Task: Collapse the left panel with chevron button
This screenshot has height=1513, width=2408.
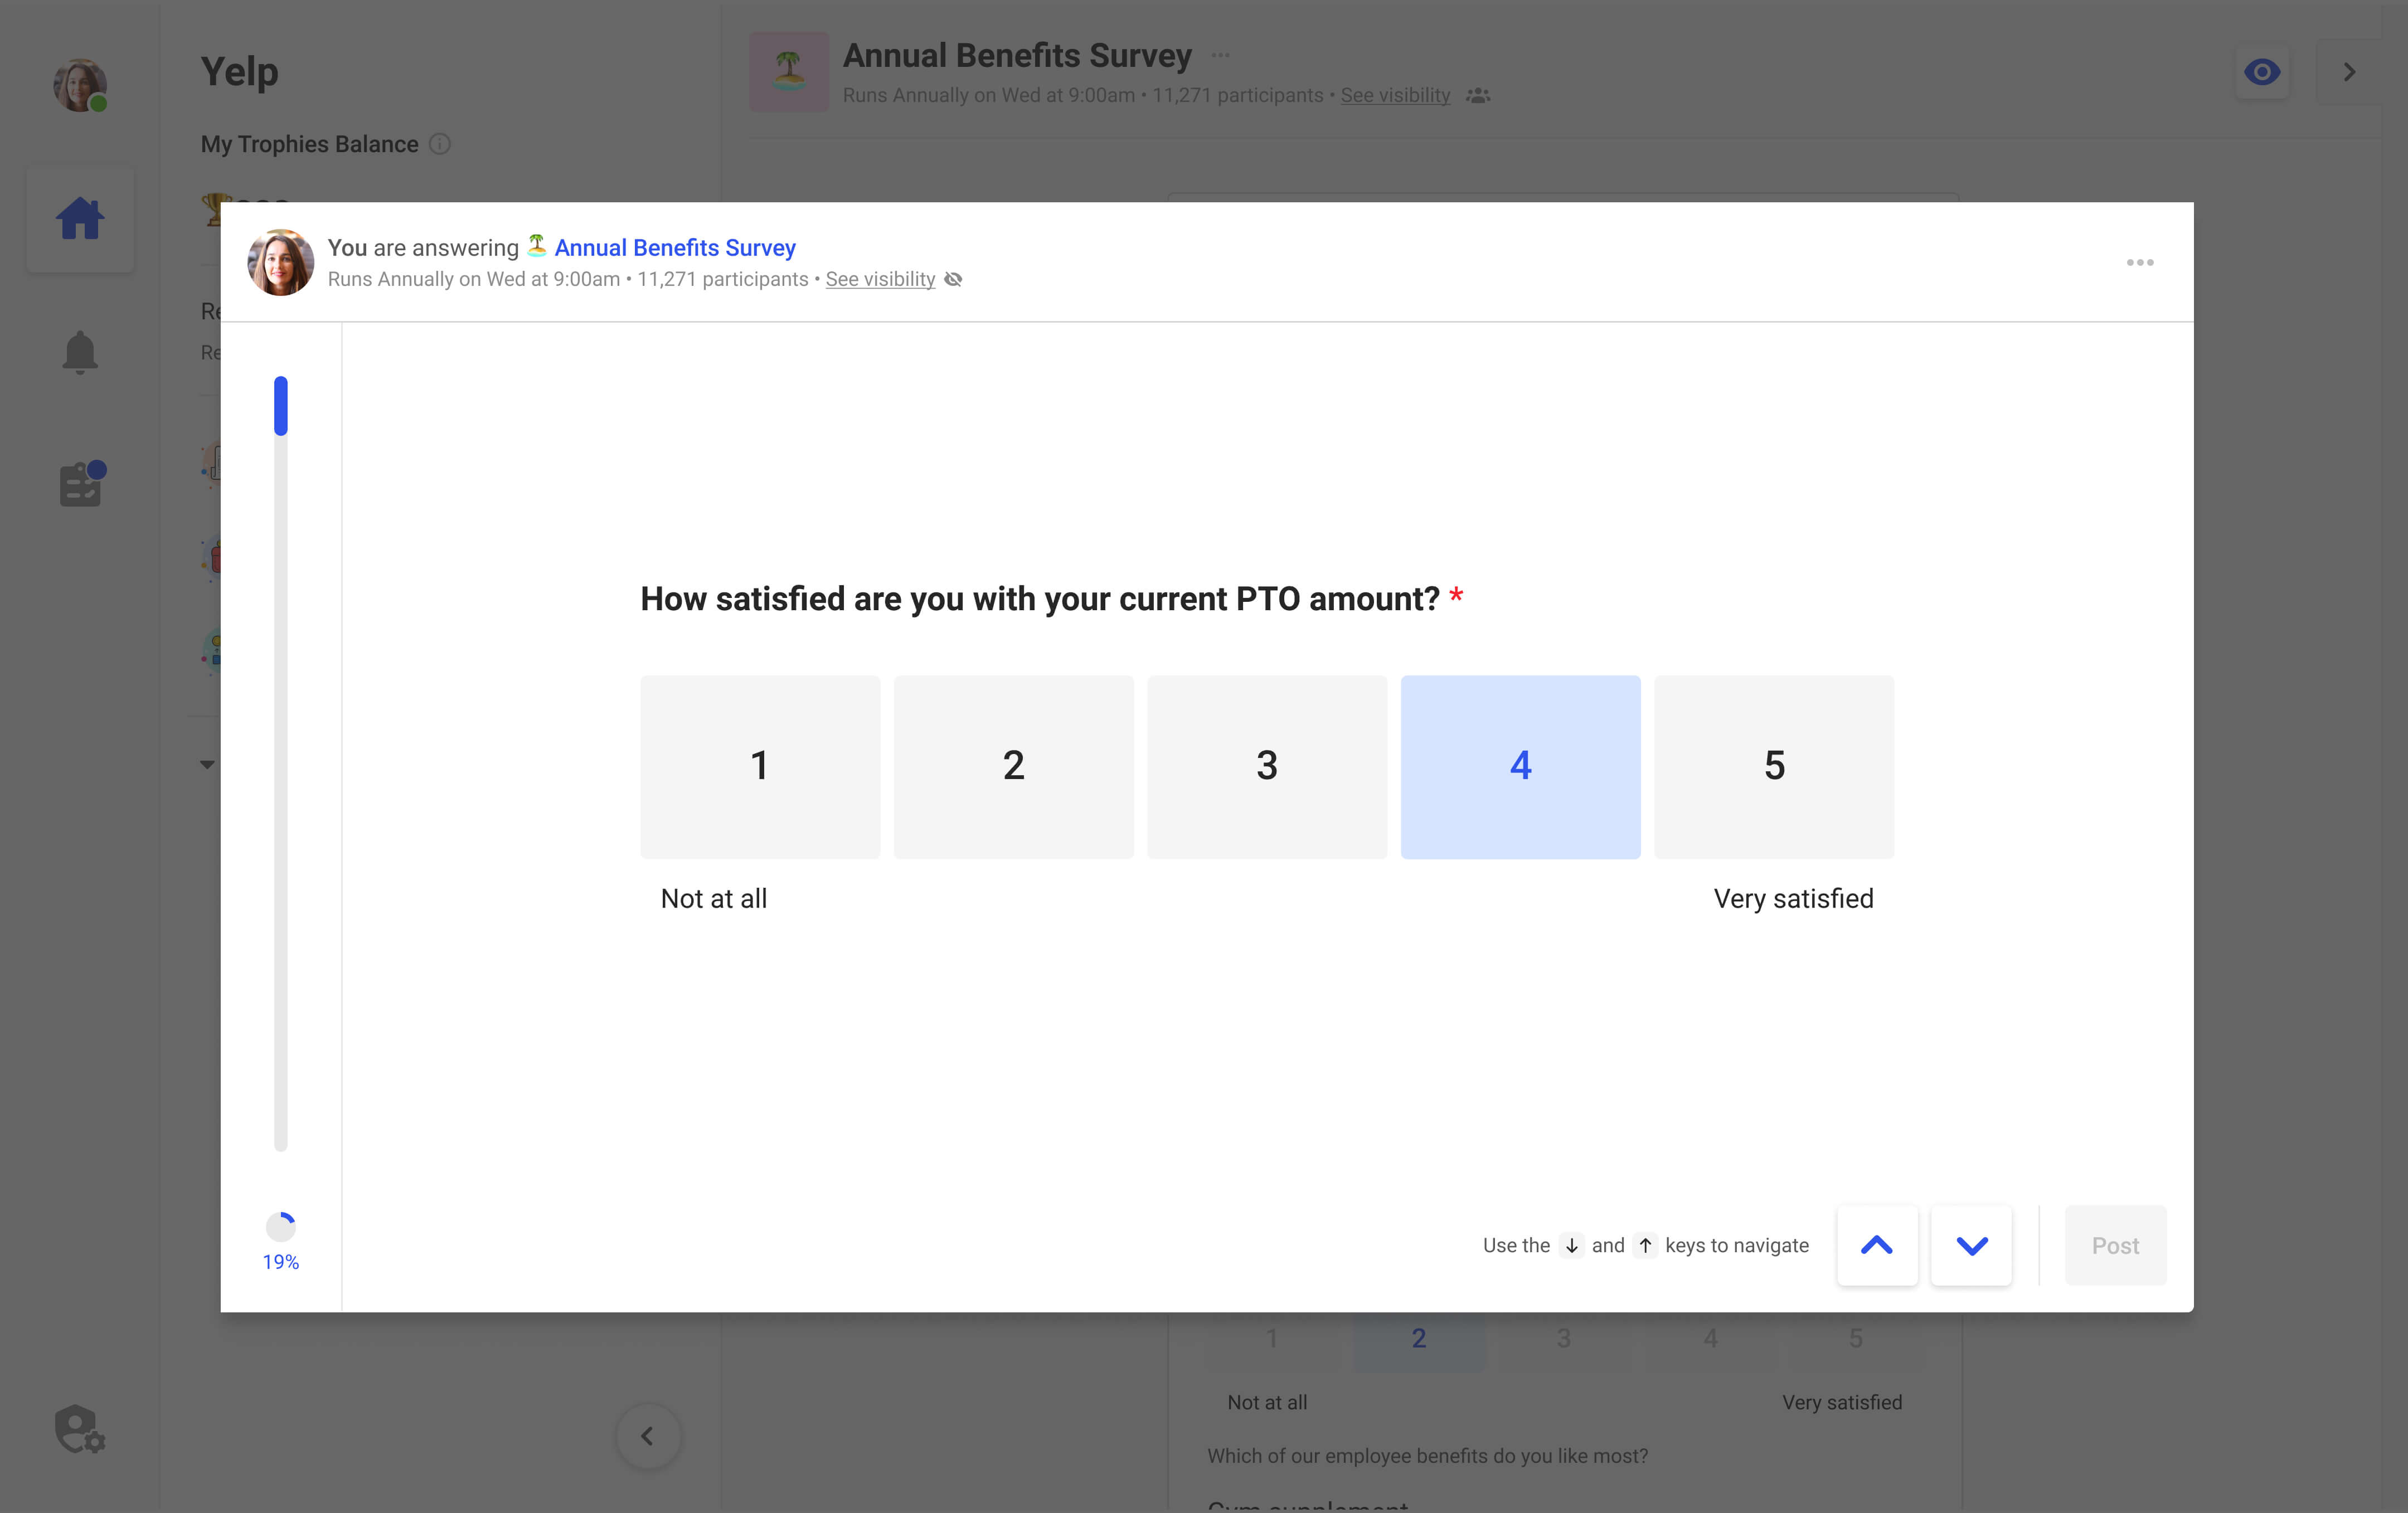Action: [648, 1436]
